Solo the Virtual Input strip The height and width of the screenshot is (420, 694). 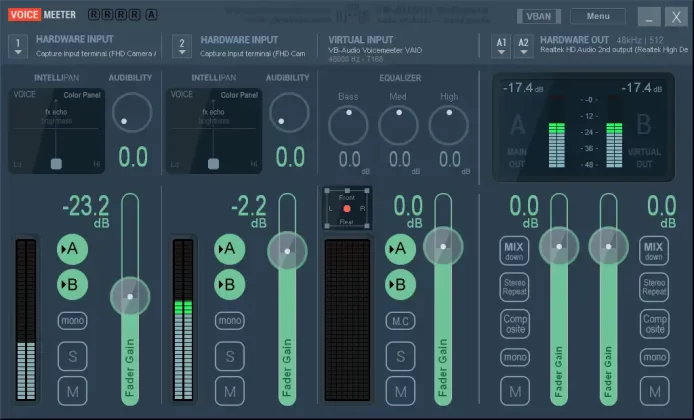tap(400, 356)
